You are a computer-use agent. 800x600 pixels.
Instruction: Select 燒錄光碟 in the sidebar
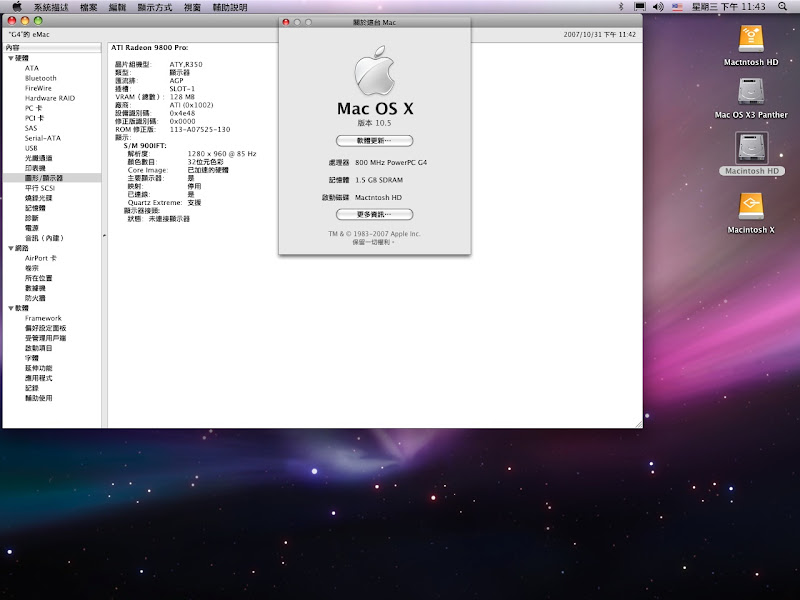(39, 198)
